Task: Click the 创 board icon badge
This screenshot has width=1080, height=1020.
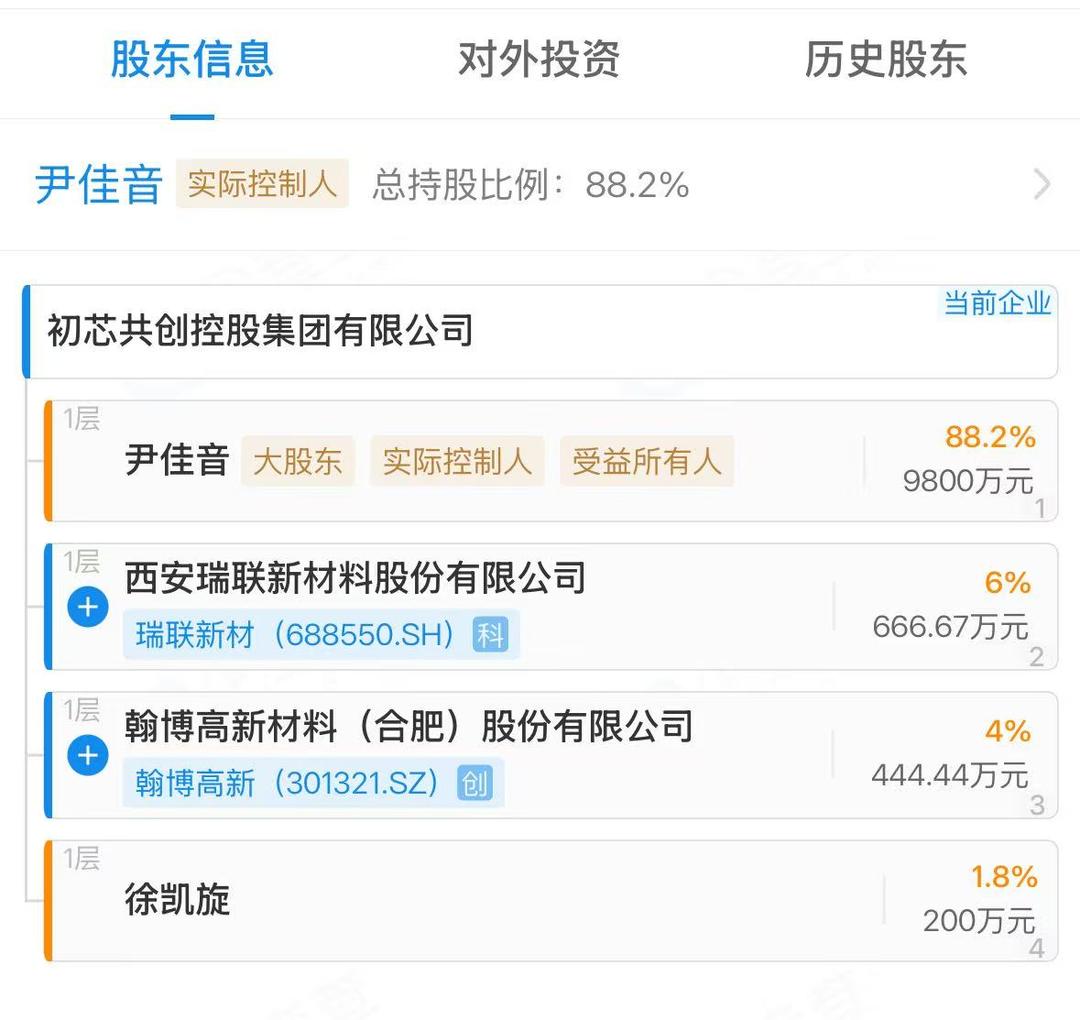Action: coord(474,783)
